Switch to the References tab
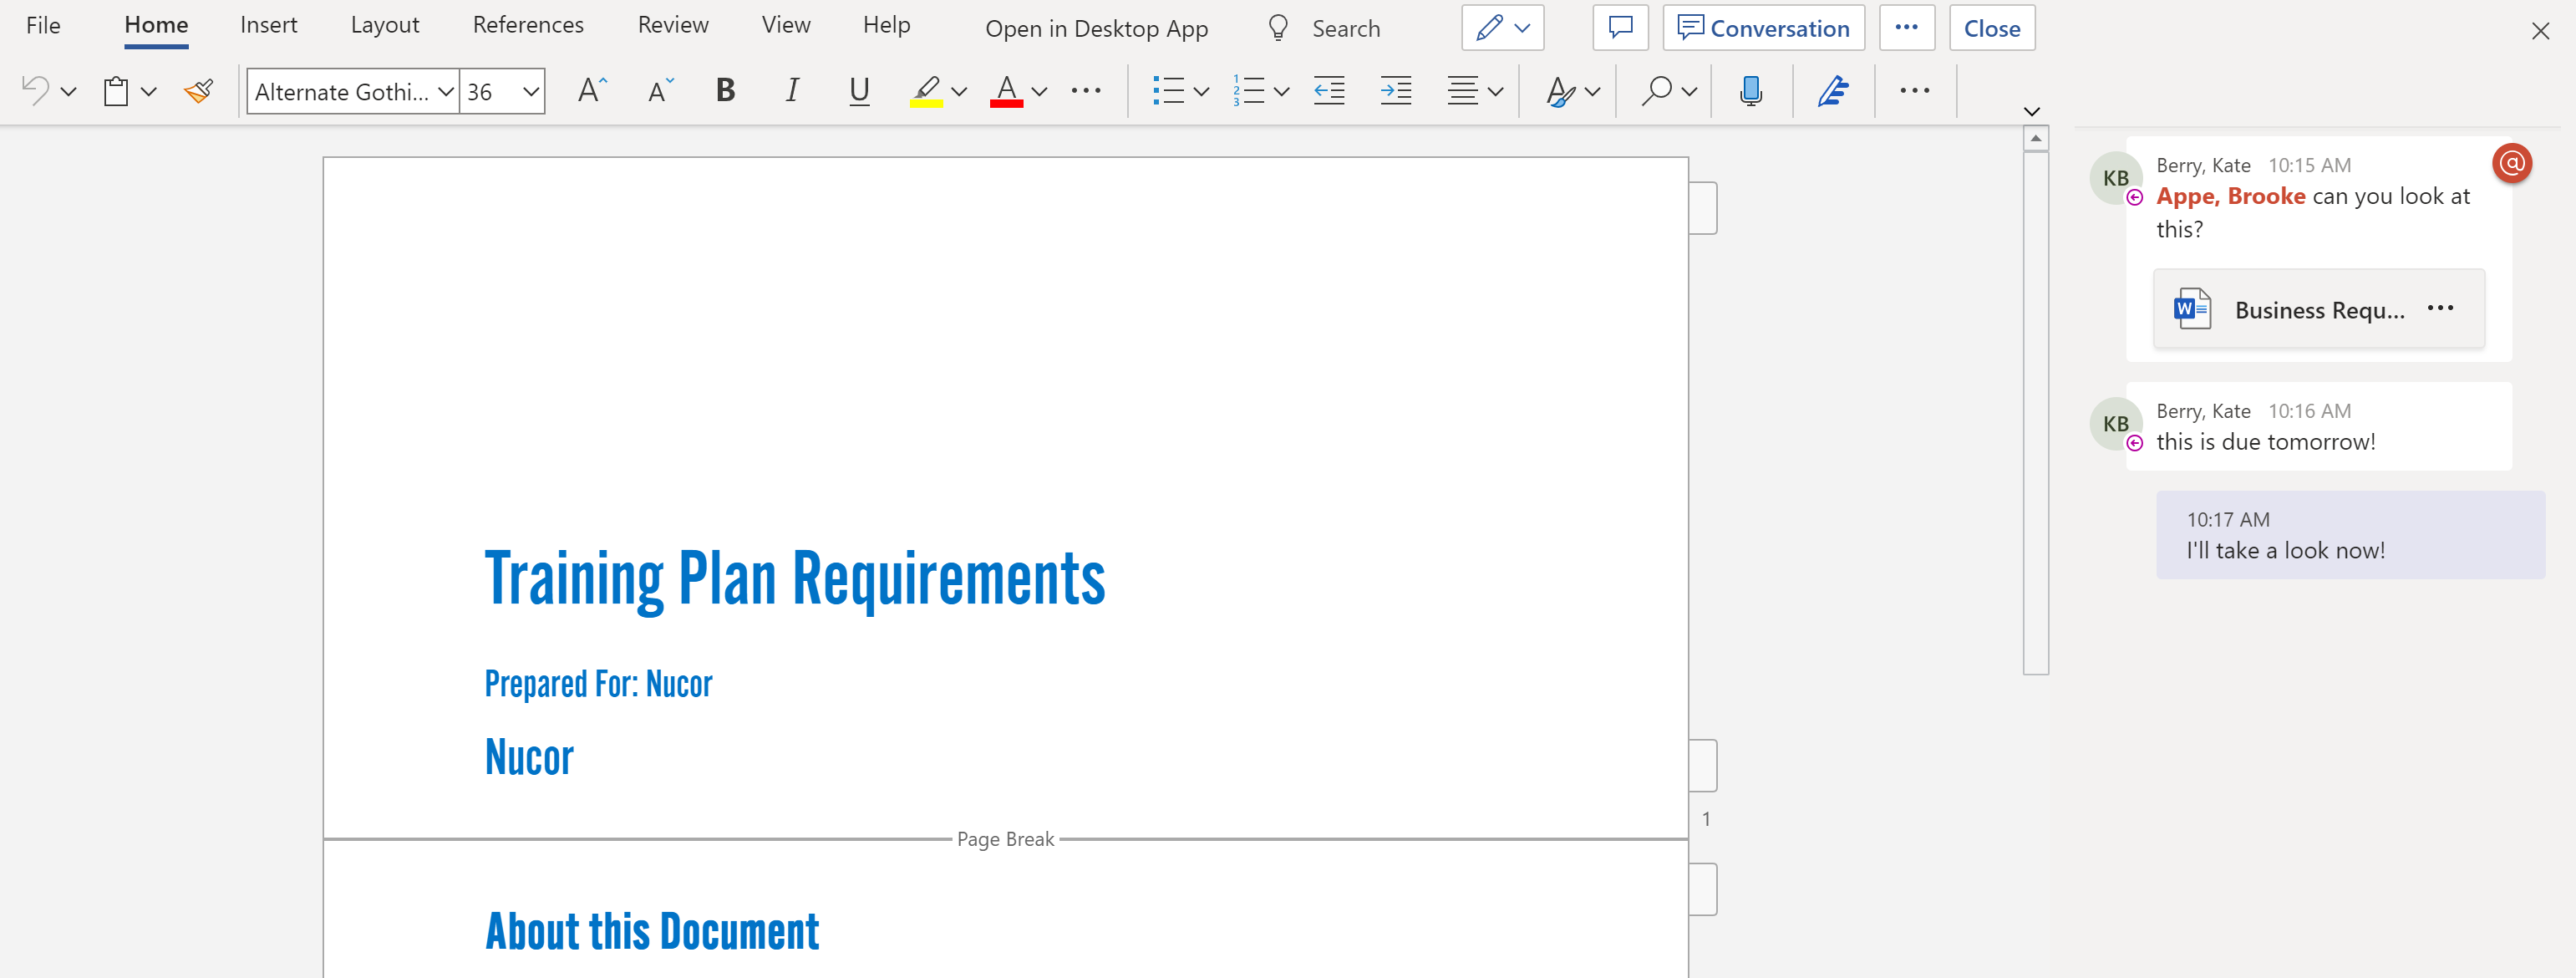 pos(528,25)
